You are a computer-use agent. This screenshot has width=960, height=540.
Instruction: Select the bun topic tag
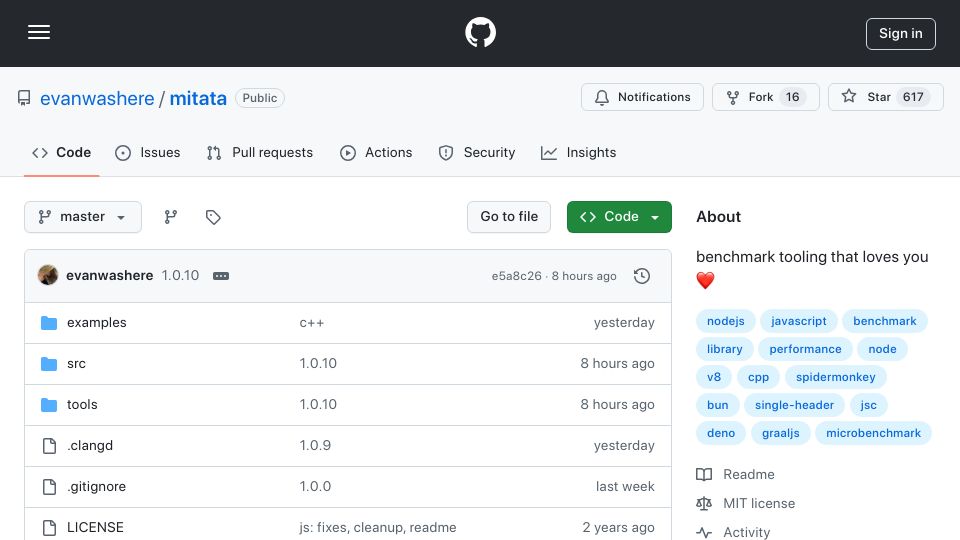point(718,405)
